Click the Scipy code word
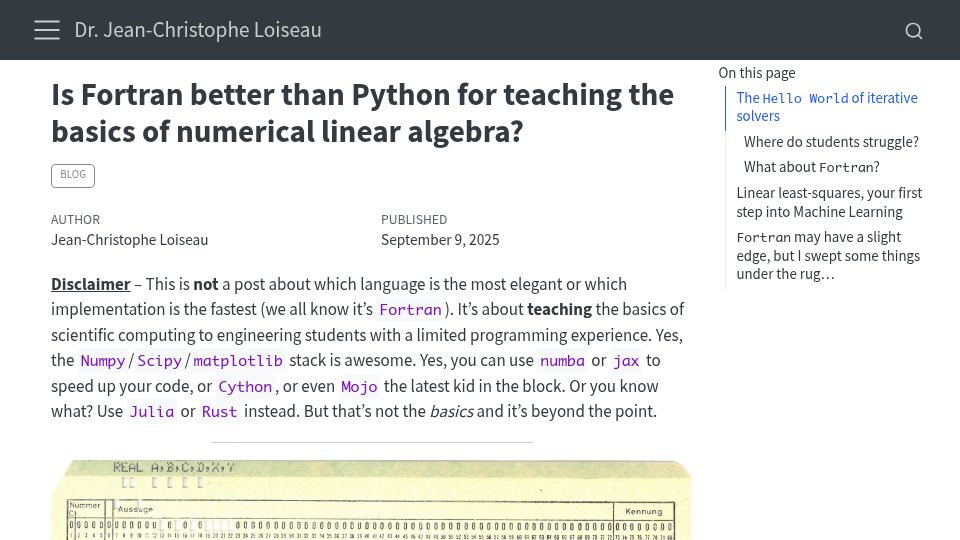960x540 pixels. [x=159, y=361]
